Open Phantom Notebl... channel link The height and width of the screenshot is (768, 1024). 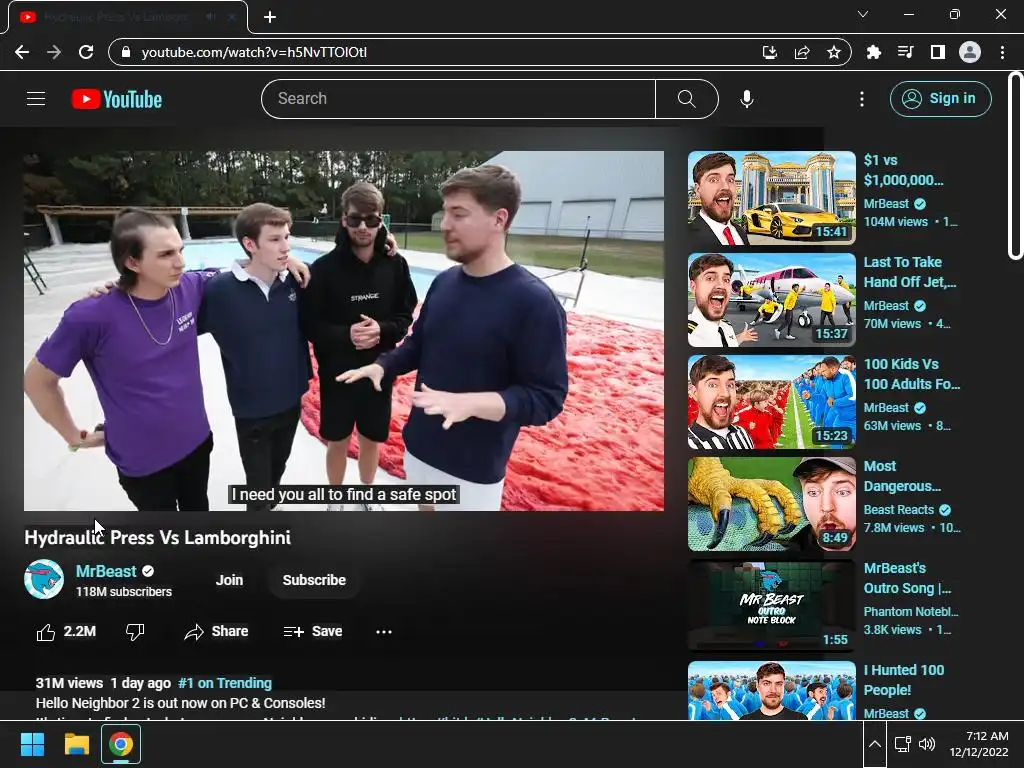tap(911, 611)
